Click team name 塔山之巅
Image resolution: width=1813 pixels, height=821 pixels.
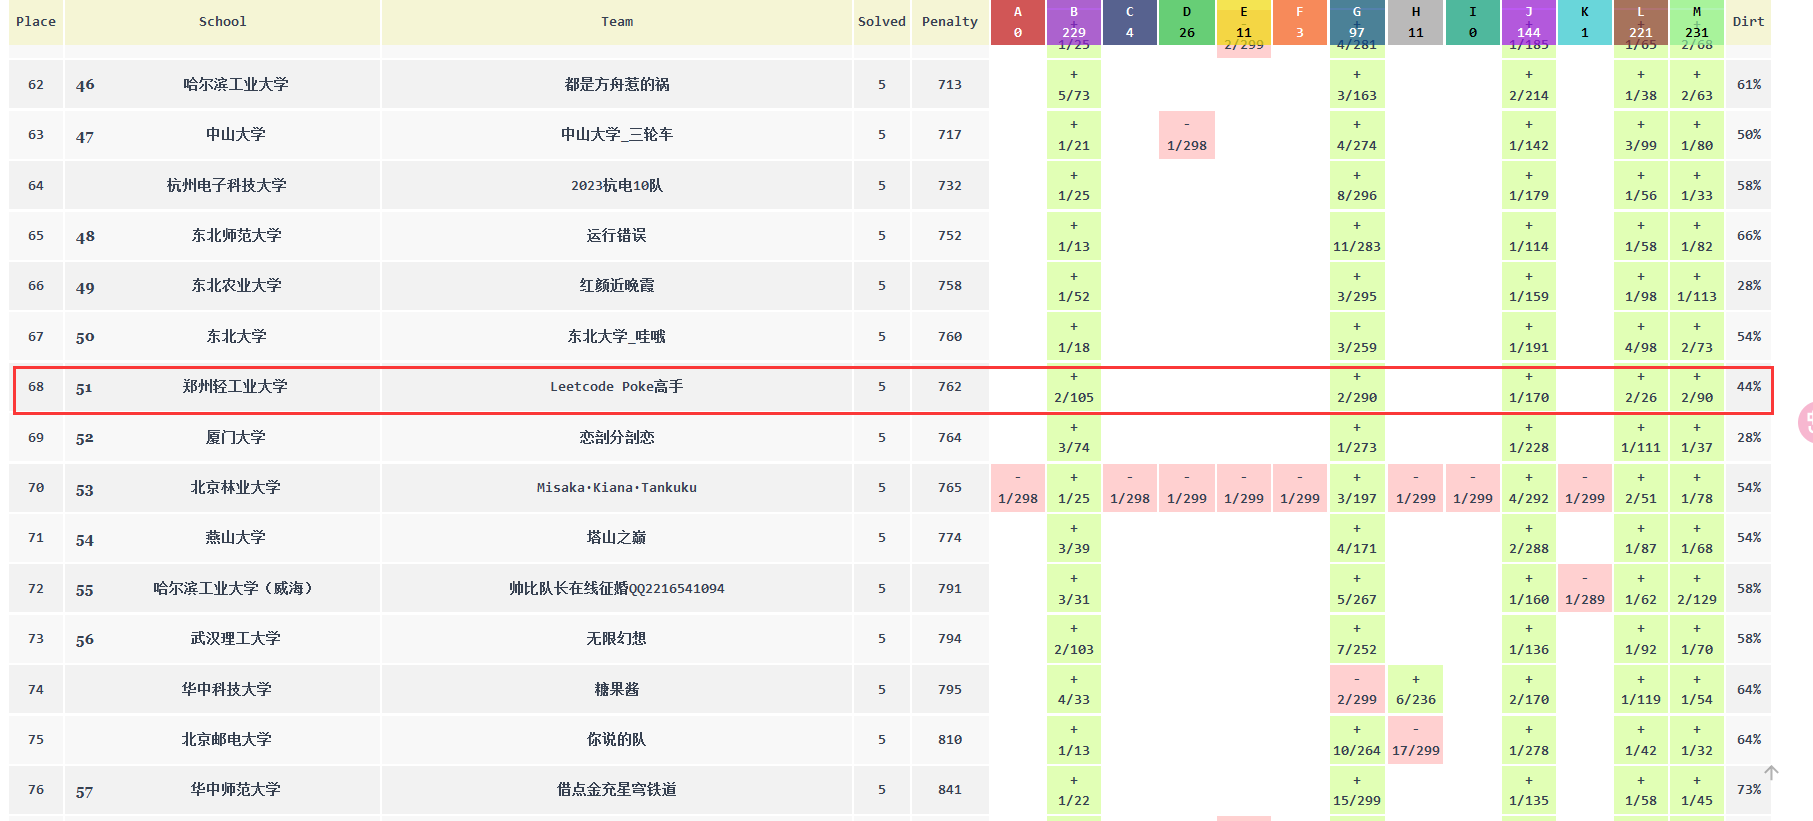tap(617, 538)
